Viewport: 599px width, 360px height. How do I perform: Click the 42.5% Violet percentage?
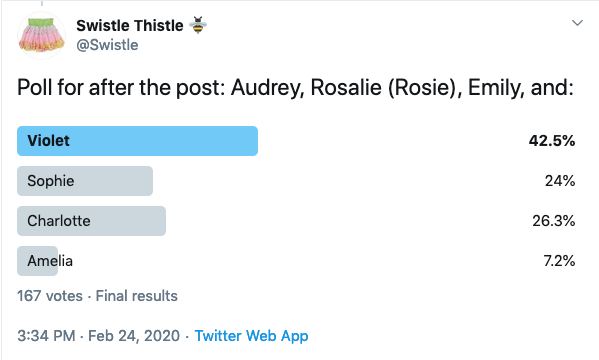[x=552, y=141]
